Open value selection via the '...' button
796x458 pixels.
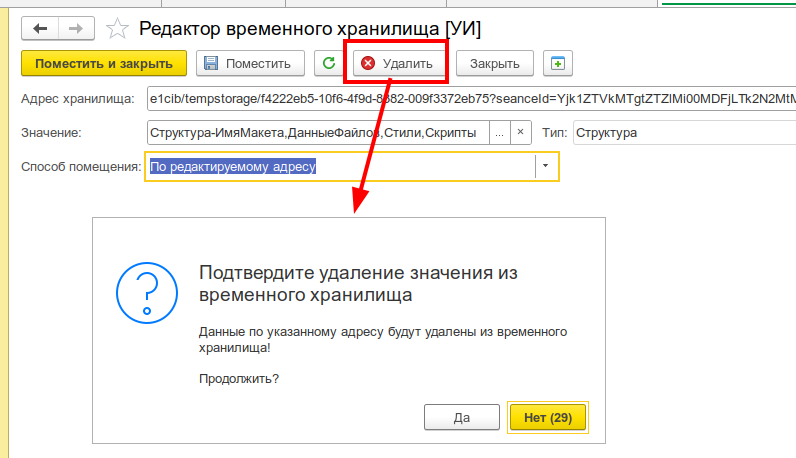coord(500,133)
